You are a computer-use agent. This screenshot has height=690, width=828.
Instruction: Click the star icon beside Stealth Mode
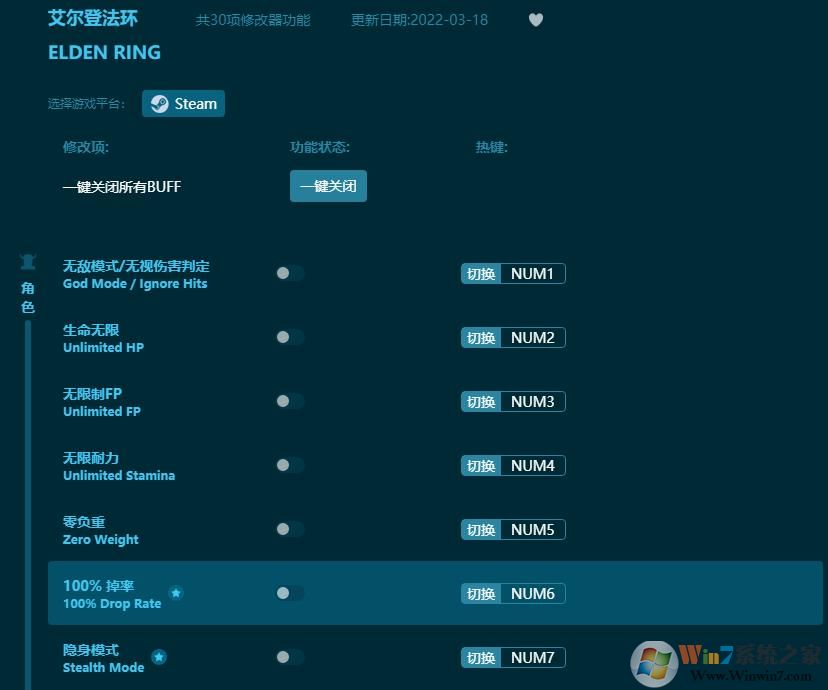(160, 657)
